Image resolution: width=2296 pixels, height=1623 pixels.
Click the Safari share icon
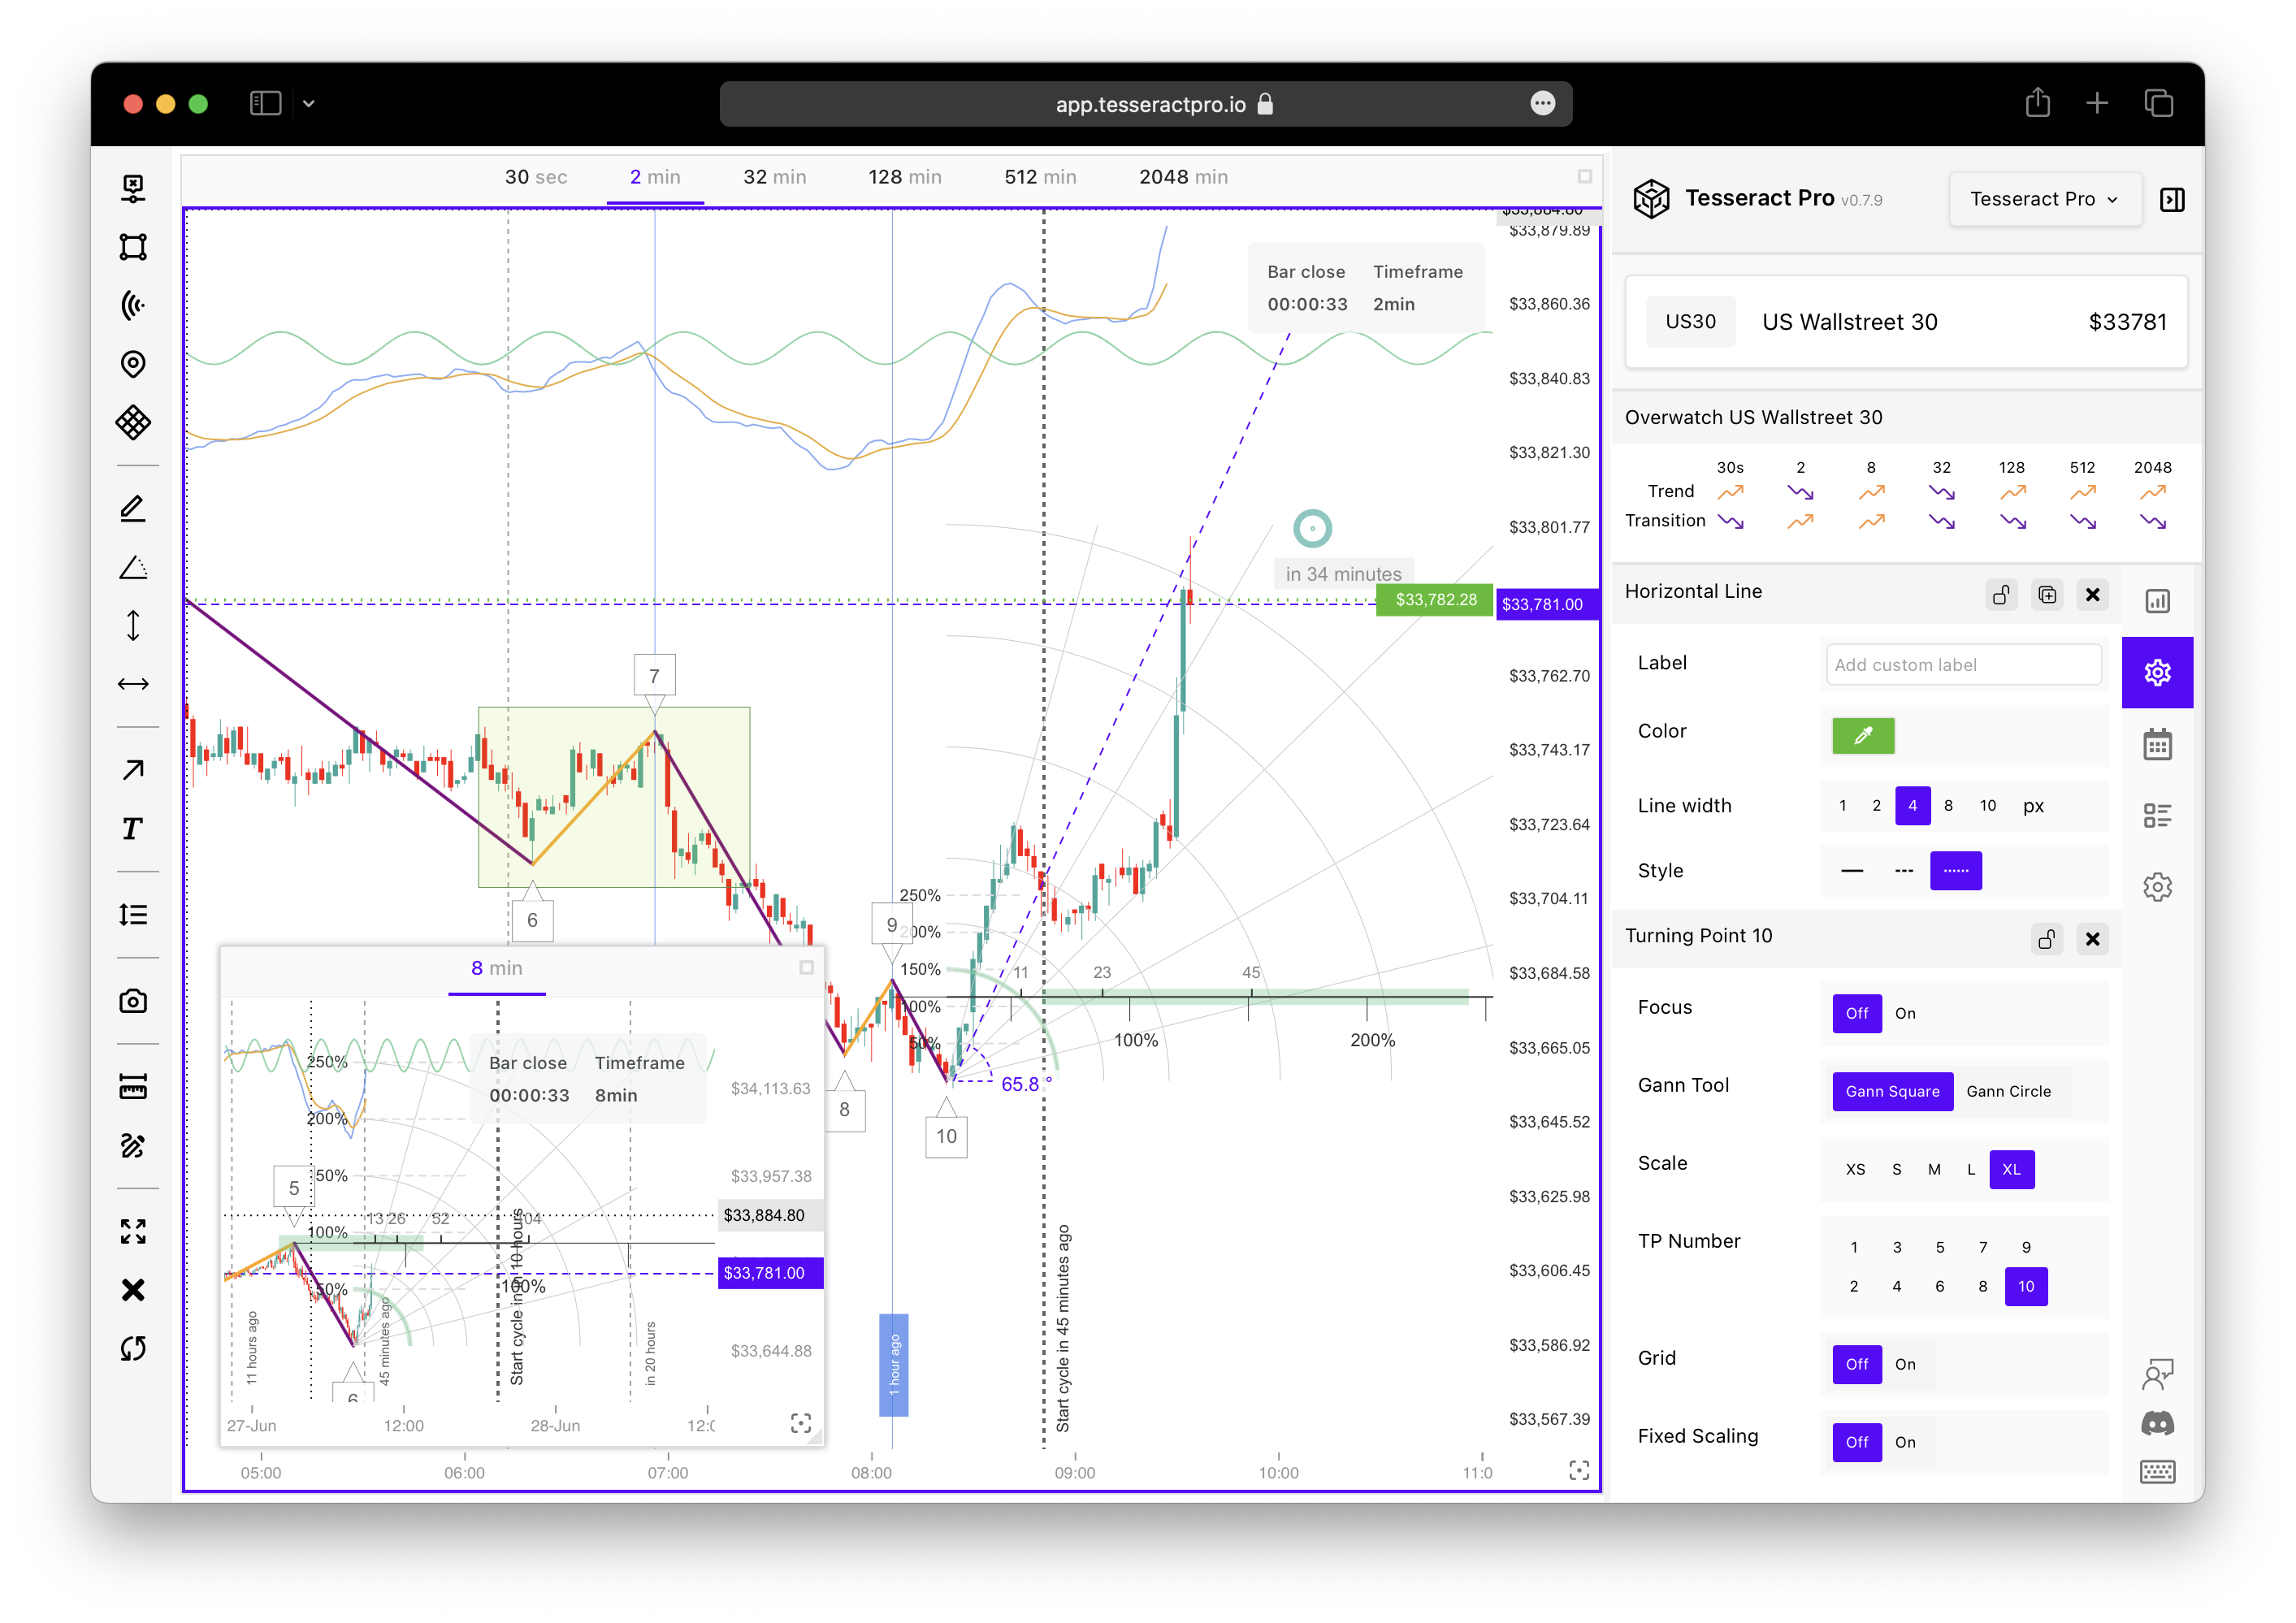click(2037, 102)
